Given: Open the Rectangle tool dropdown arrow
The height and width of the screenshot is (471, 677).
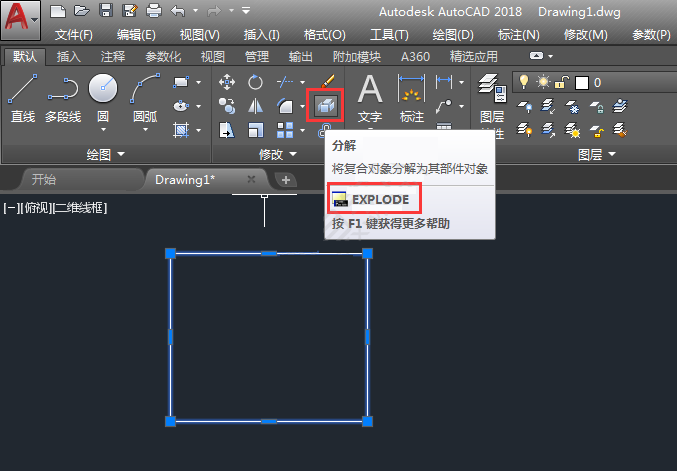Looking at the screenshot, I should [x=199, y=82].
